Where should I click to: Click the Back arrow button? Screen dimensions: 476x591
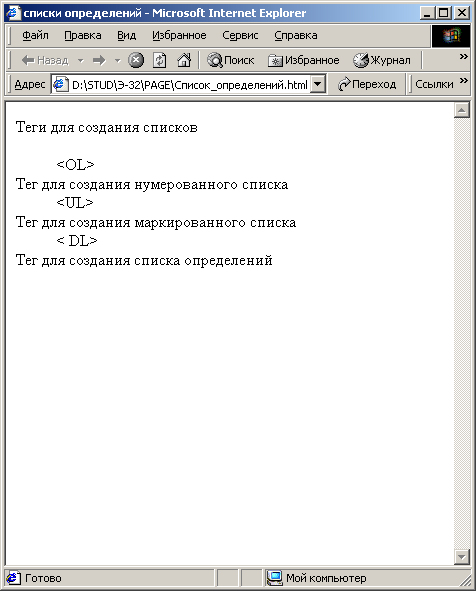point(44,60)
